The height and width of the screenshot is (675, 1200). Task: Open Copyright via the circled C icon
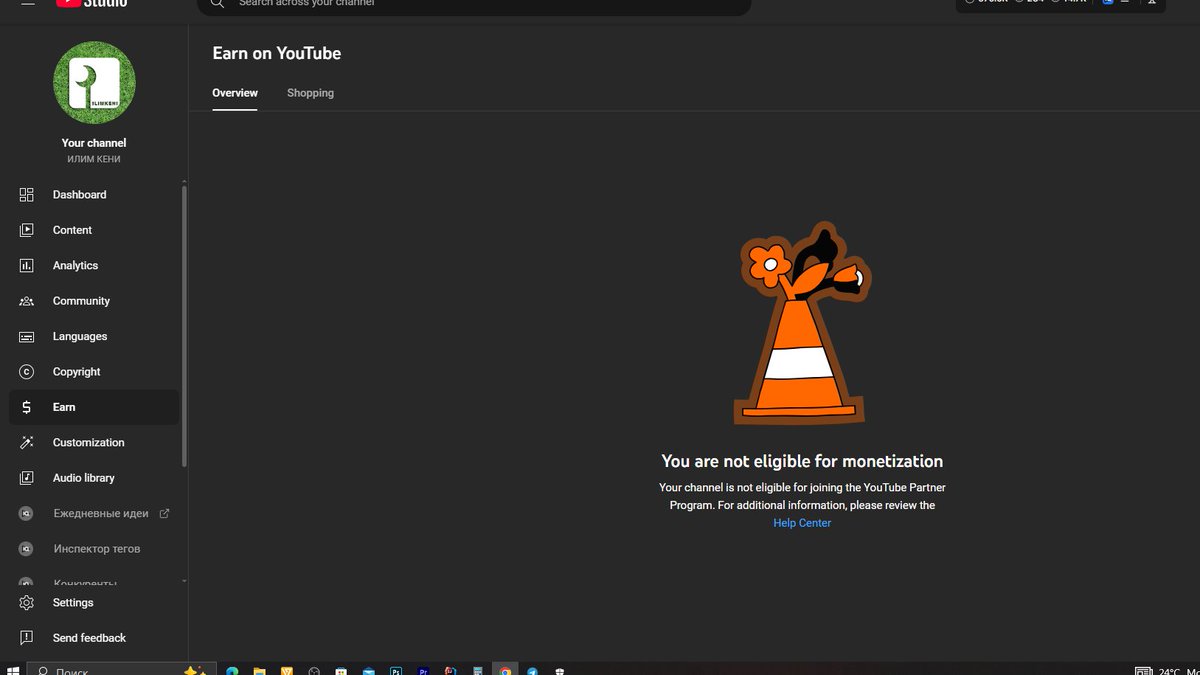27,372
